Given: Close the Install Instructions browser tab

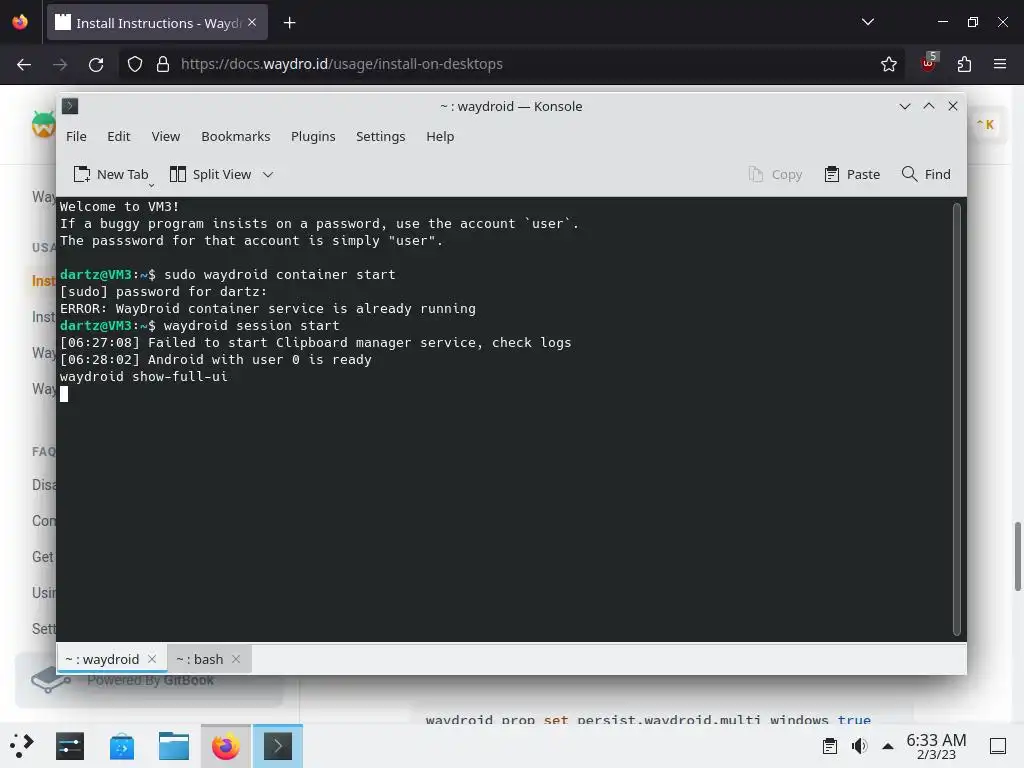Looking at the screenshot, I should [252, 22].
